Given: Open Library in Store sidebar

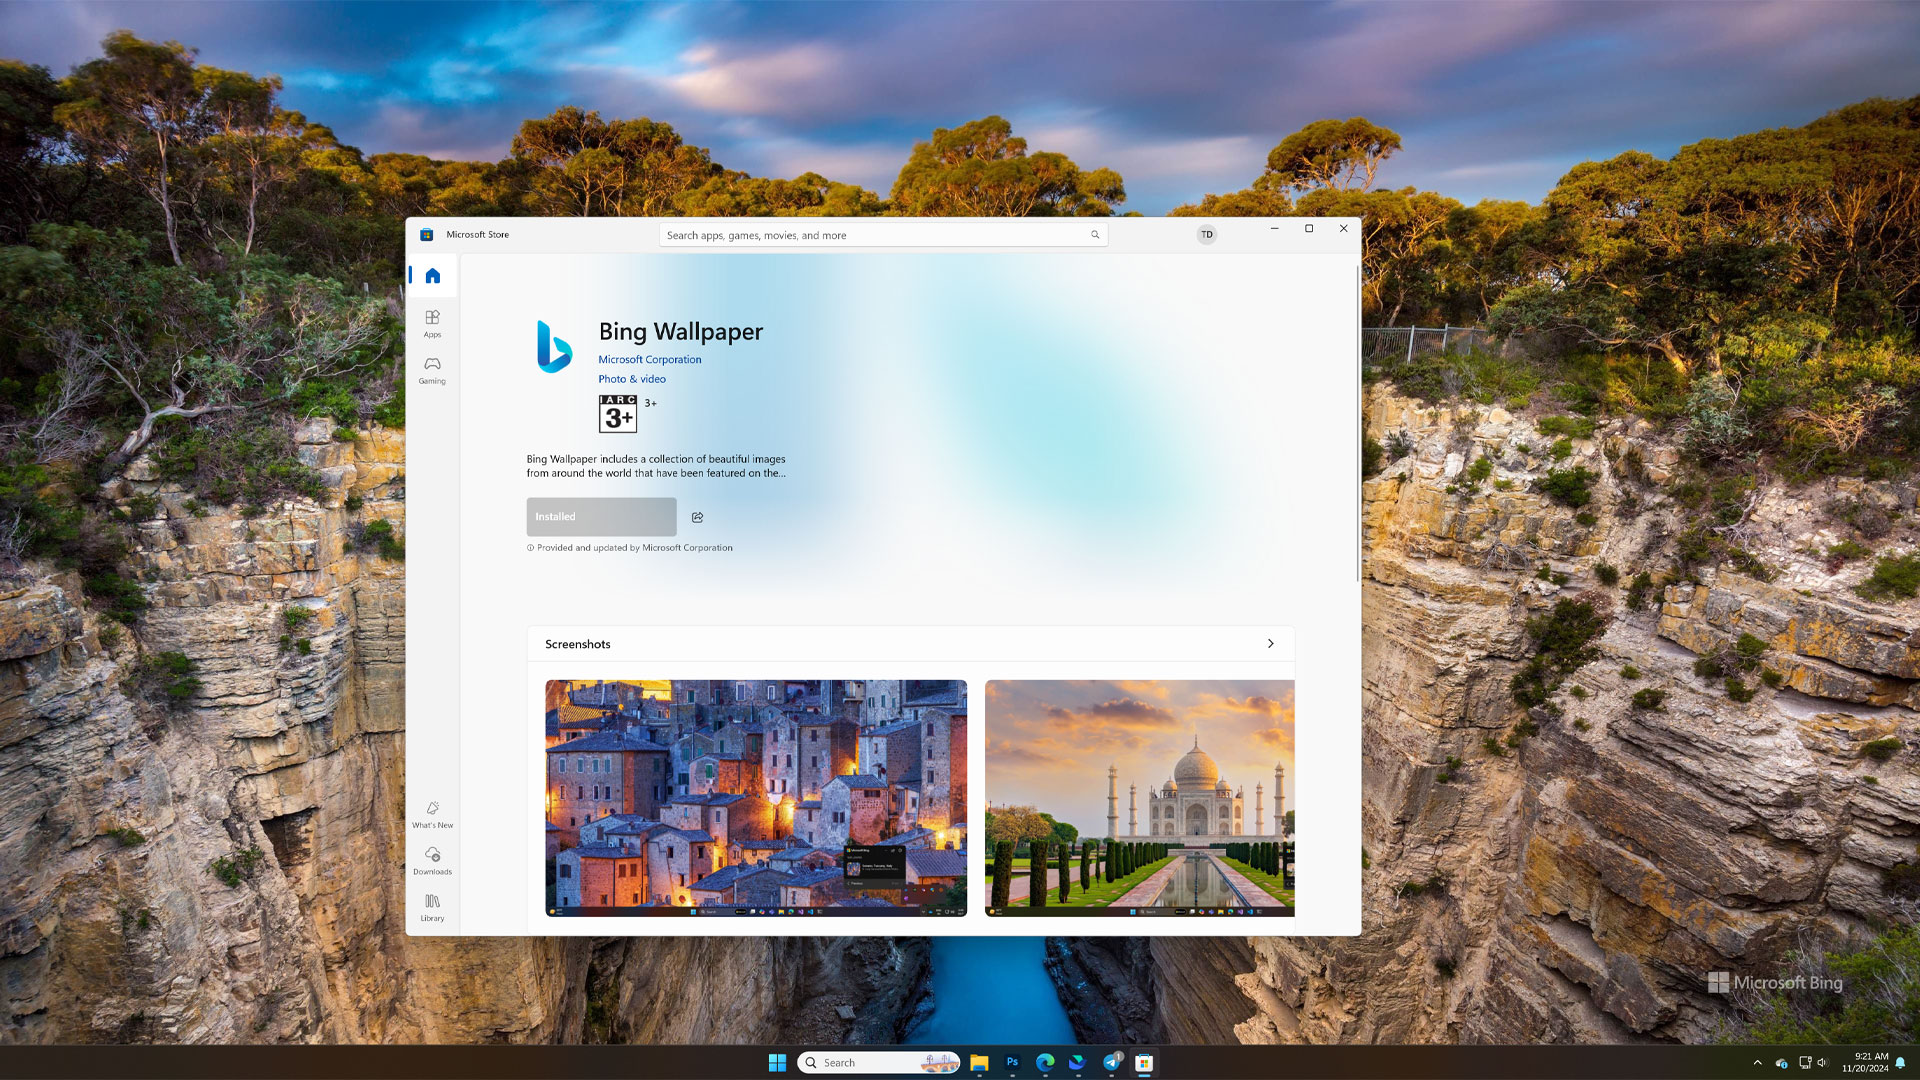Looking at the screenshot, I should pos(432,907).
